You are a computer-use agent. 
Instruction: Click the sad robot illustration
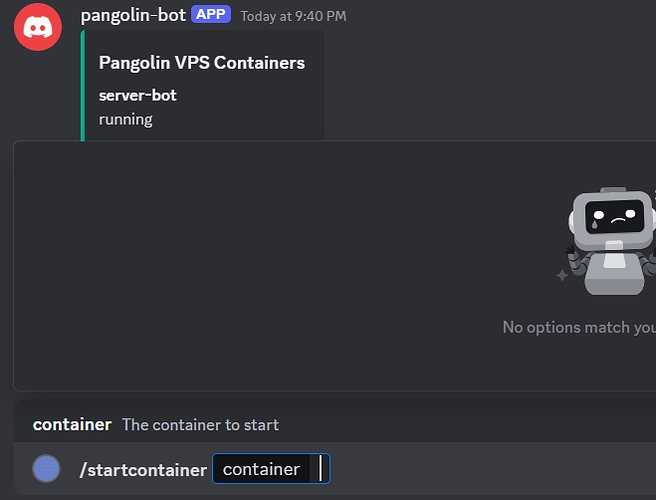pyautogui.click(x=609, y=241)
